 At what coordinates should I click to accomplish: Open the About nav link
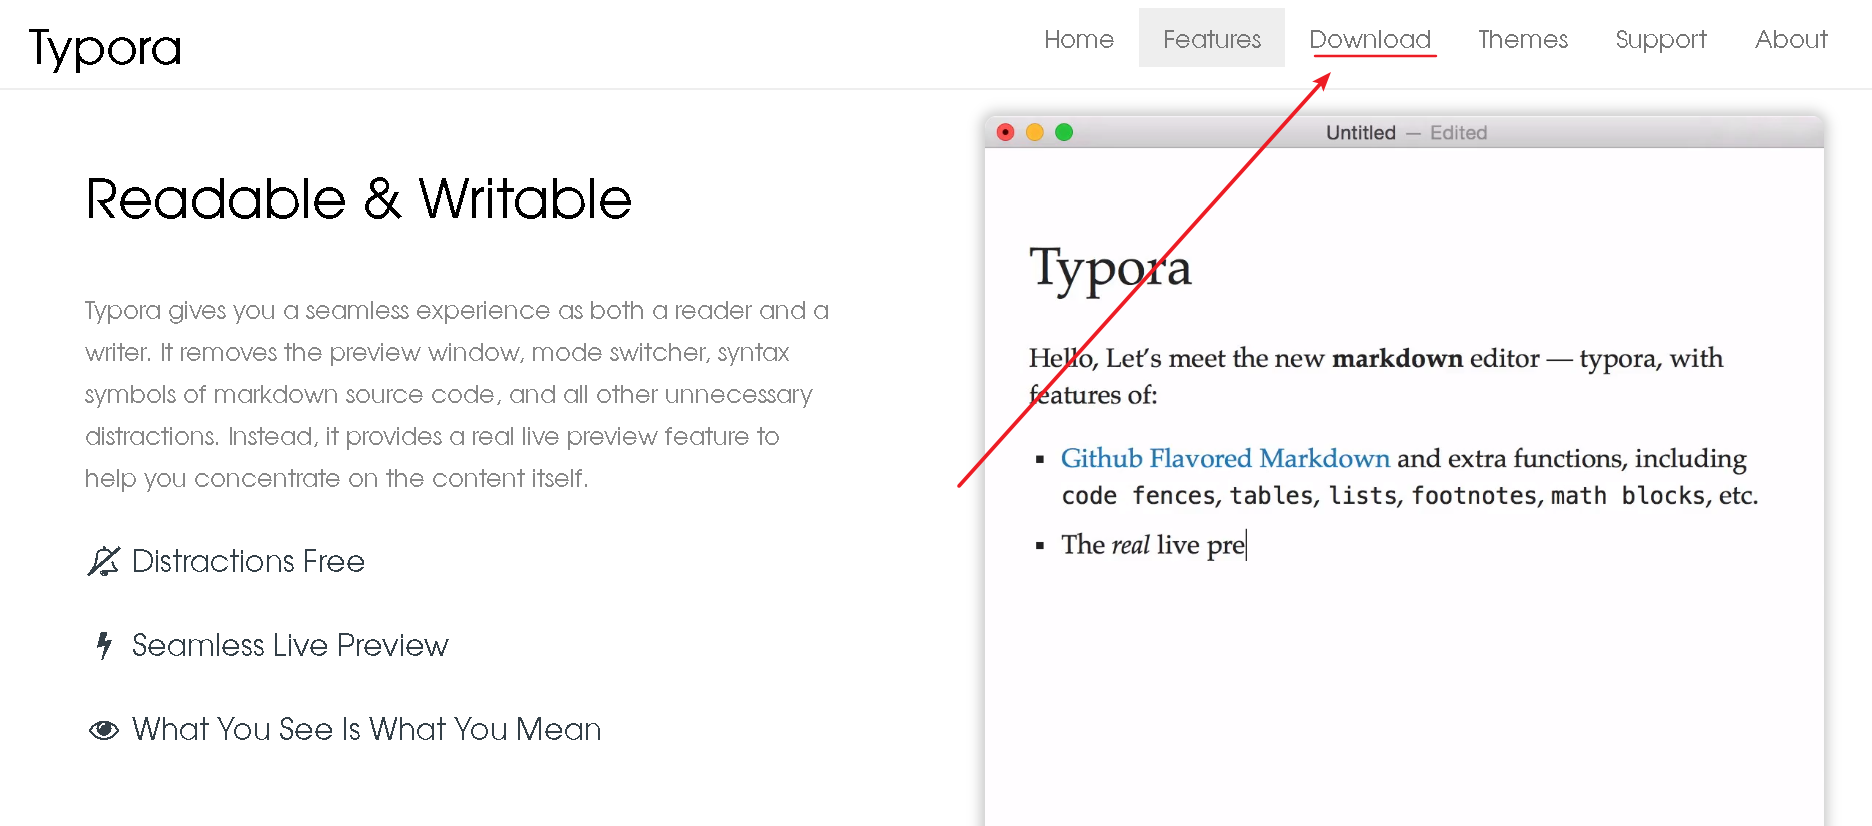pos(1790,39)
